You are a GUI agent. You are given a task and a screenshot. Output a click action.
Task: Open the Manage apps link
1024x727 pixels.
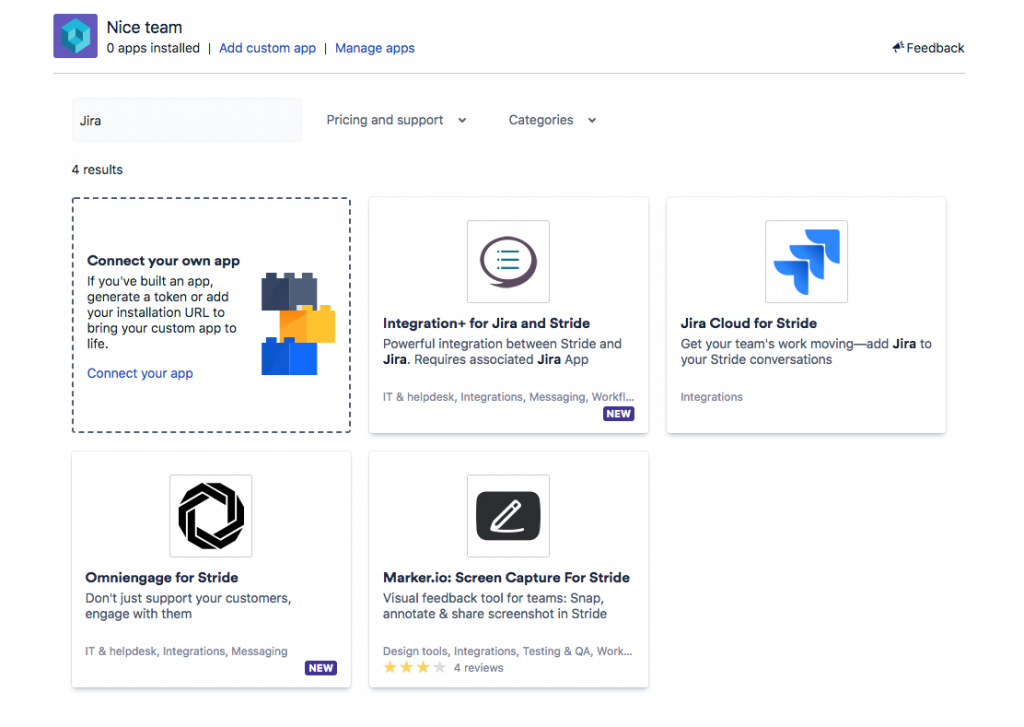375,48
